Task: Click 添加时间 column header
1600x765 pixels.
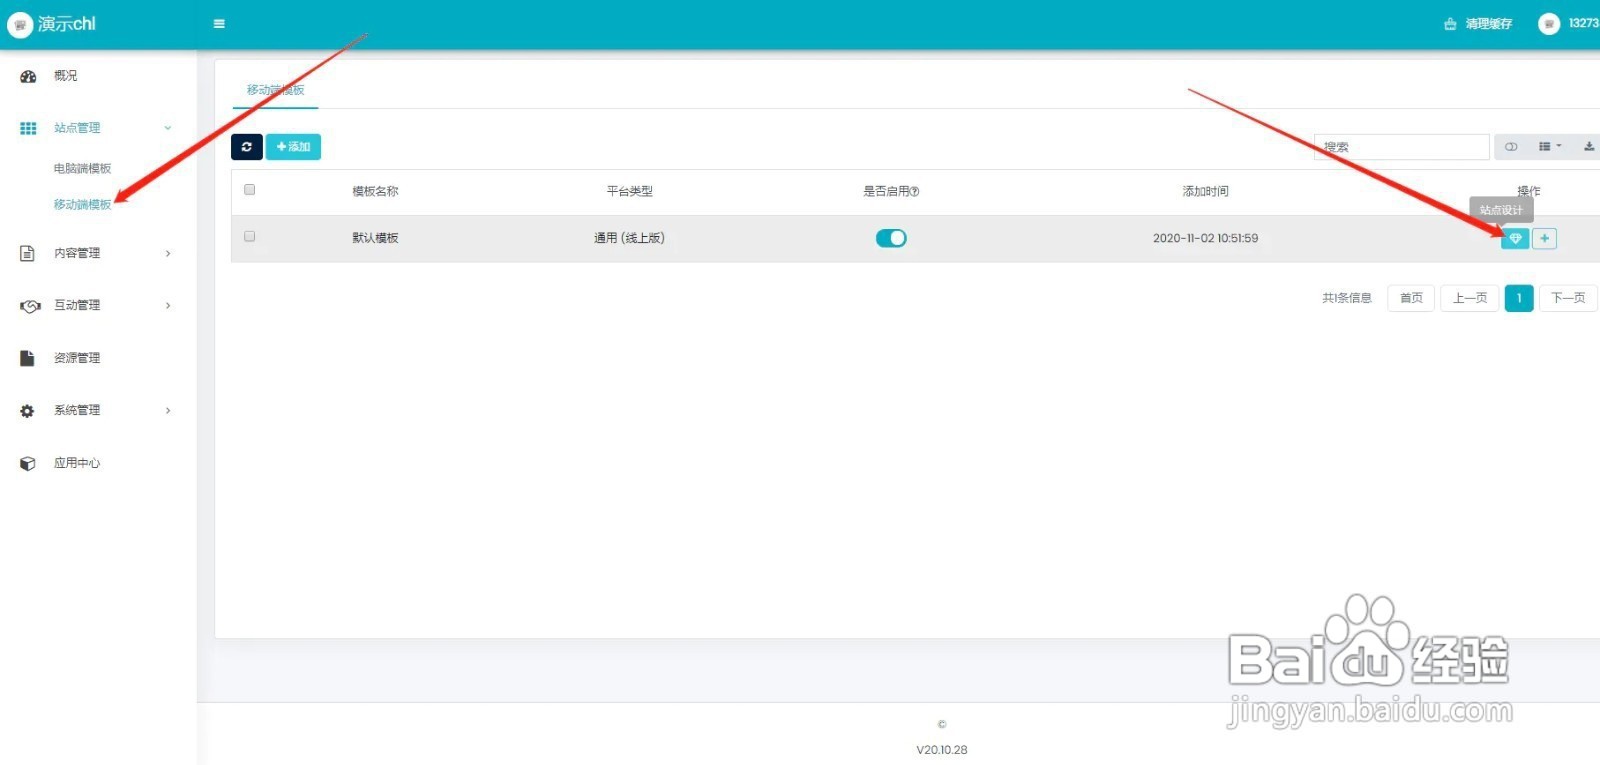Action: pyautogui.click(x=1205, y=191)
